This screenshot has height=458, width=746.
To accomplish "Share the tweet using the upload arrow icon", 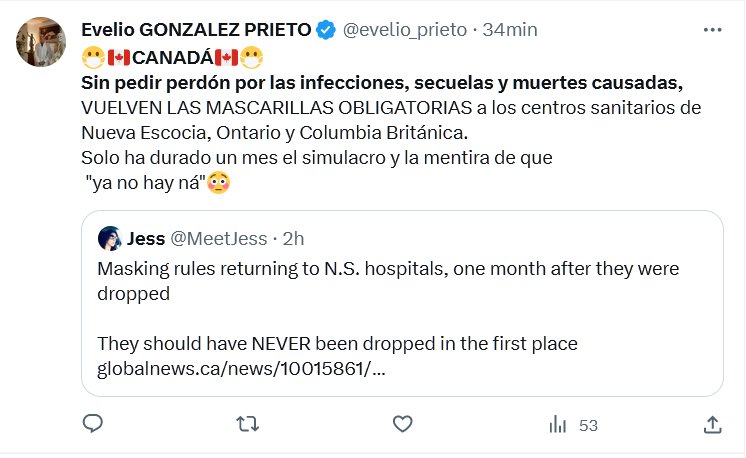I will click(x=712, y=424).
